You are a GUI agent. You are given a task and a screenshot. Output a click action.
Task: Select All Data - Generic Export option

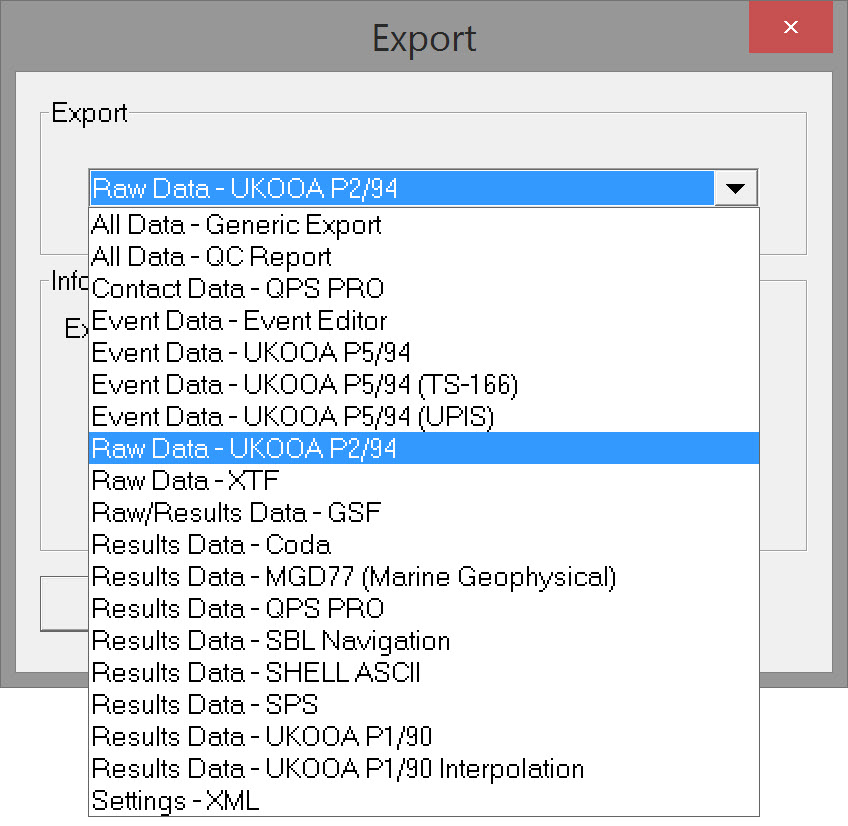click(237, 225)
